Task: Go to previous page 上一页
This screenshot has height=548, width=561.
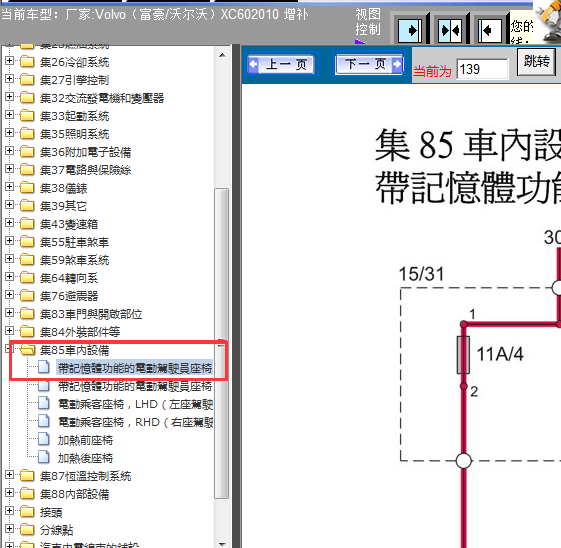Action: 282,64
